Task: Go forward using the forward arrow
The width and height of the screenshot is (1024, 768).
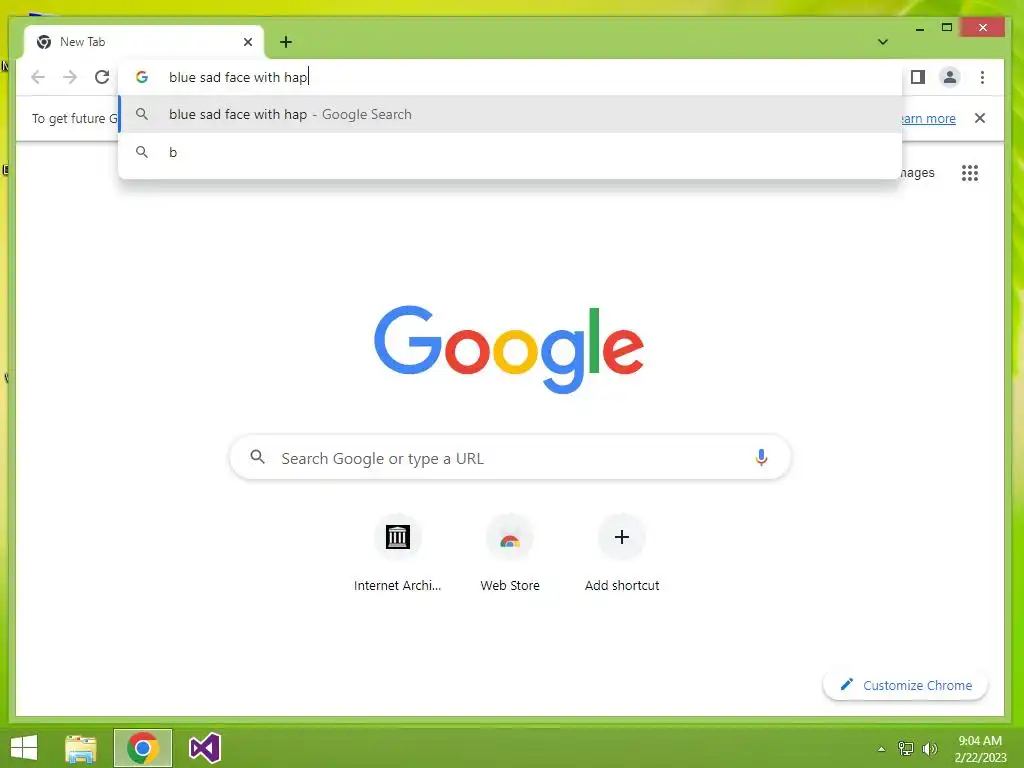Action: [70, 77]
